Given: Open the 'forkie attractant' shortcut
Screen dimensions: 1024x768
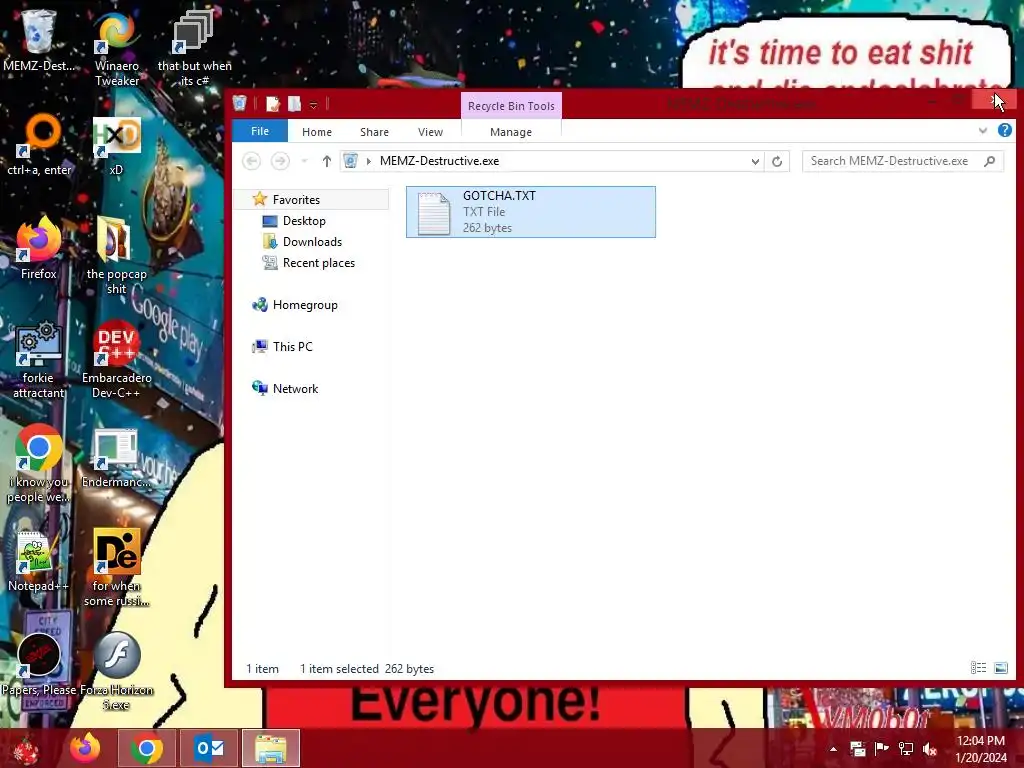Looking at the screenshot, I should point(39,359).
